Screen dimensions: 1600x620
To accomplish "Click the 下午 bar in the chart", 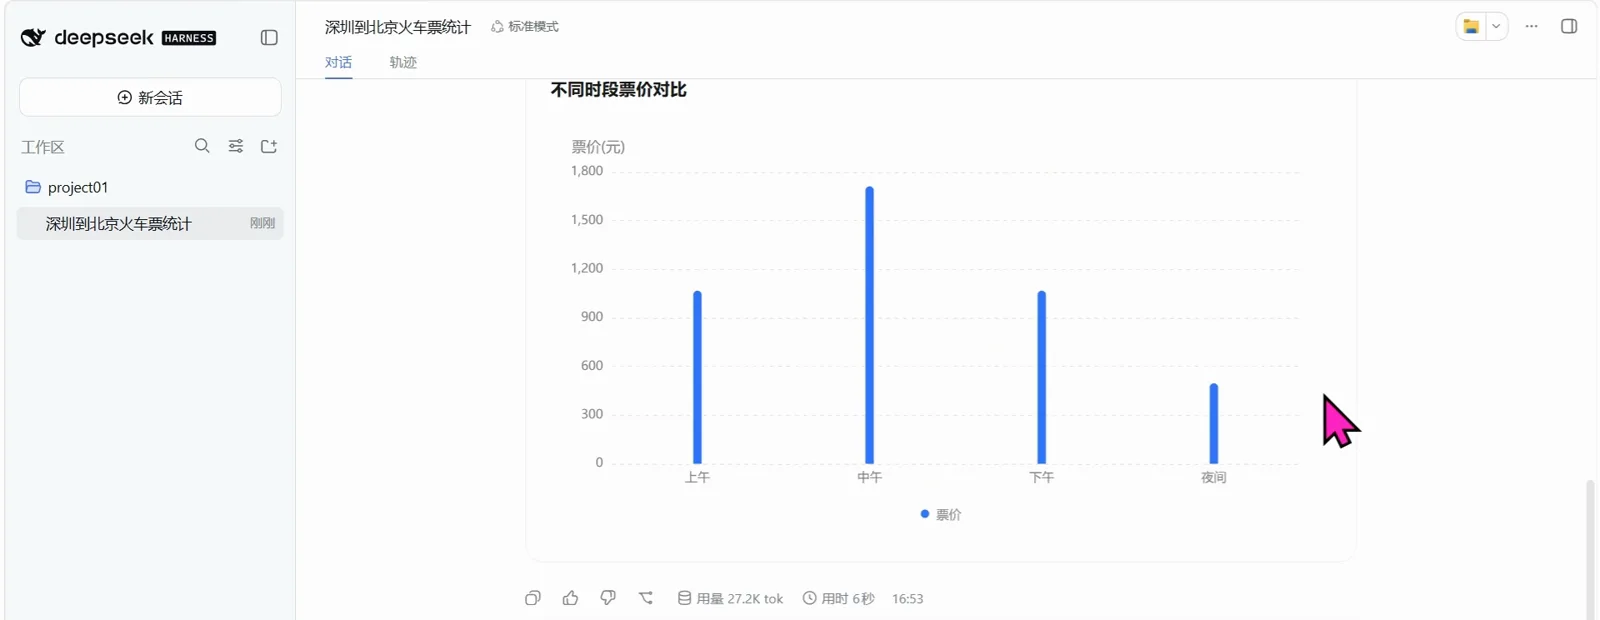I will (1041, 377).
